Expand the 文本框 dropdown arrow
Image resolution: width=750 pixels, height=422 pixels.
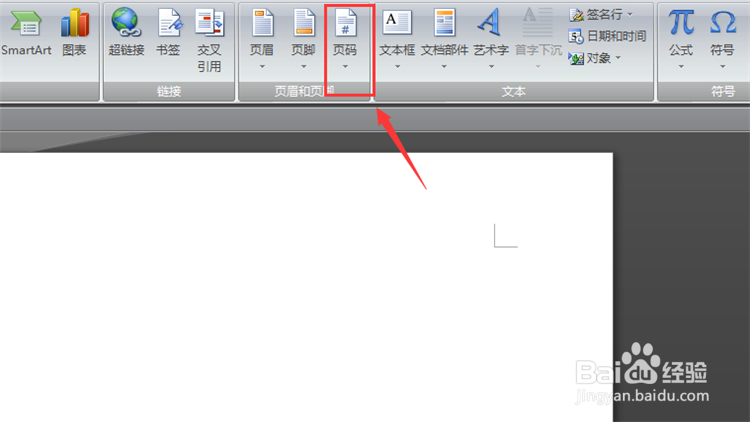tap(397, 67)
